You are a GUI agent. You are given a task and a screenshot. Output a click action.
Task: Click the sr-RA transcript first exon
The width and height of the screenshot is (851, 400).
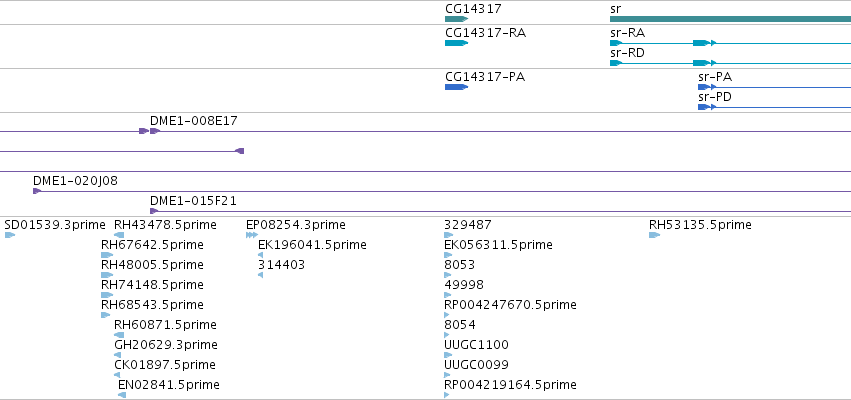tap(615, 43)
